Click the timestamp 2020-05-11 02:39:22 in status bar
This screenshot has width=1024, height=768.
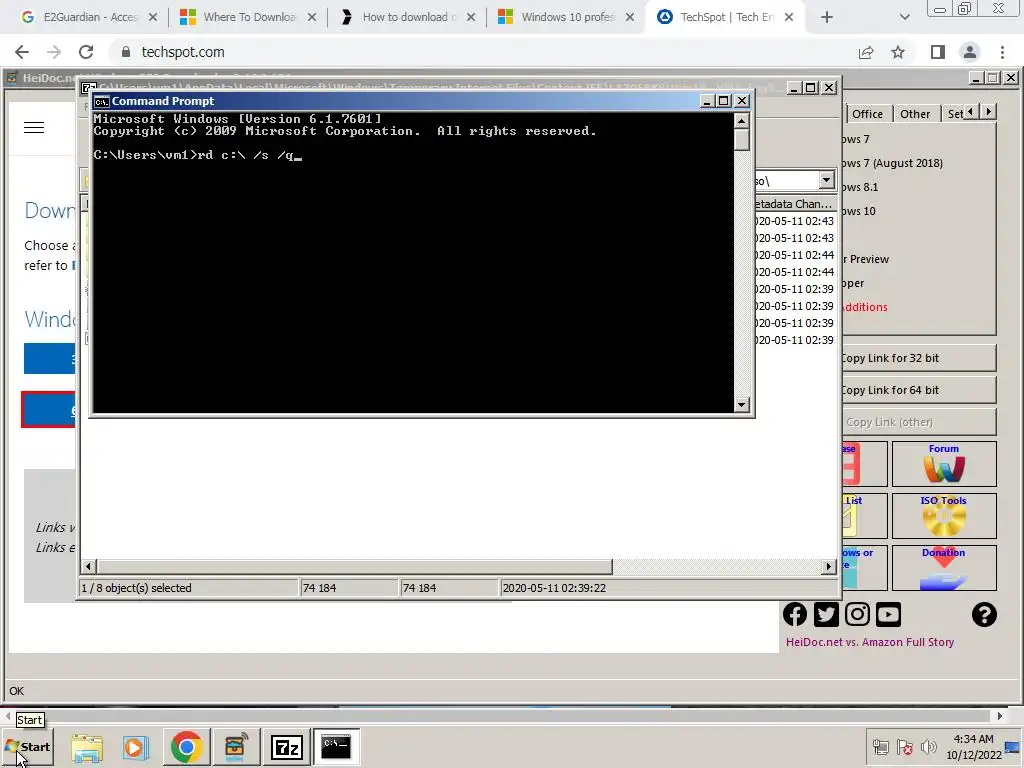(554, 588)
